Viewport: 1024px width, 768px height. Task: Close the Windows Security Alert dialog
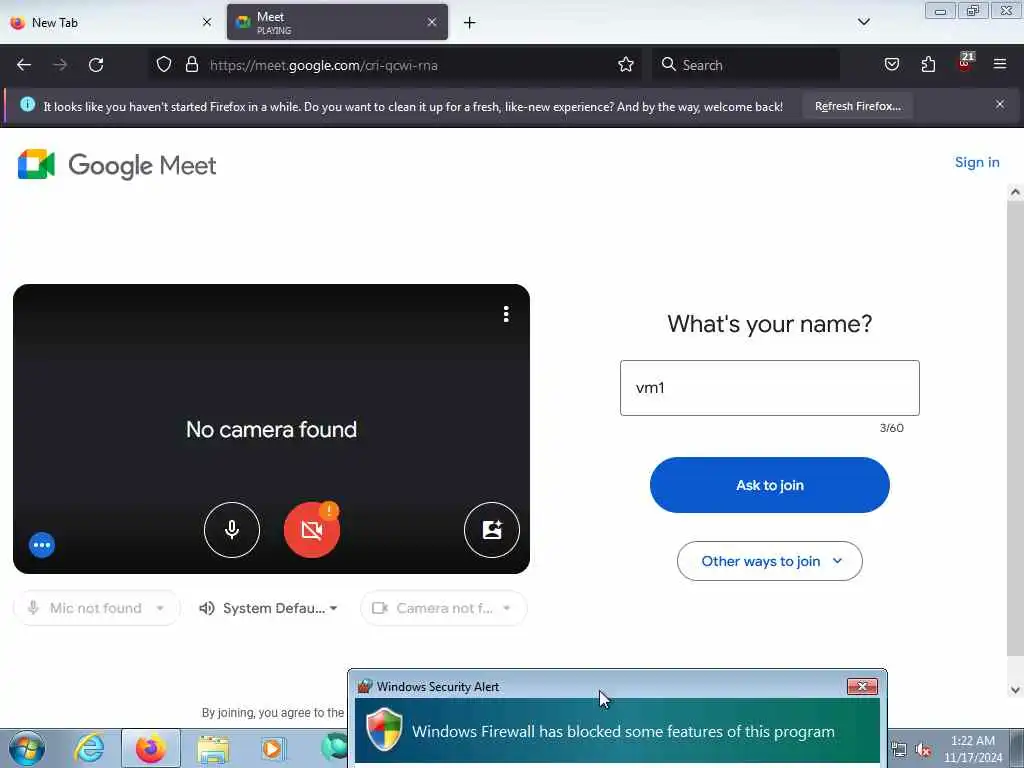tap(862, 686)
